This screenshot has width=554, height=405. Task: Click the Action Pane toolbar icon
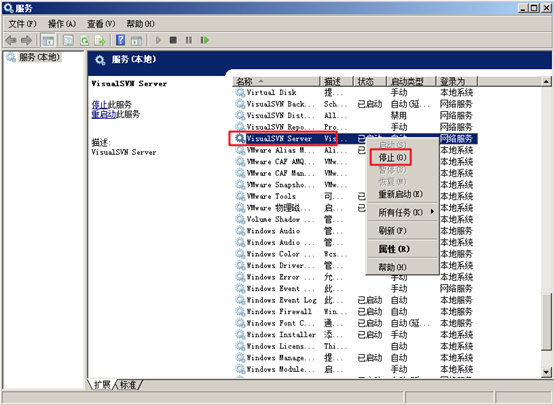coord(136,40)
